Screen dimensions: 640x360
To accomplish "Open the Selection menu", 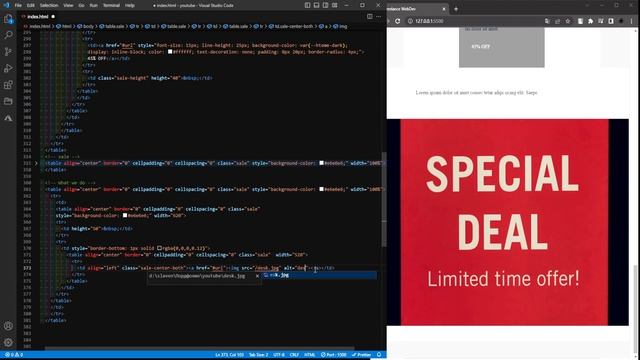I will point(49,6).
